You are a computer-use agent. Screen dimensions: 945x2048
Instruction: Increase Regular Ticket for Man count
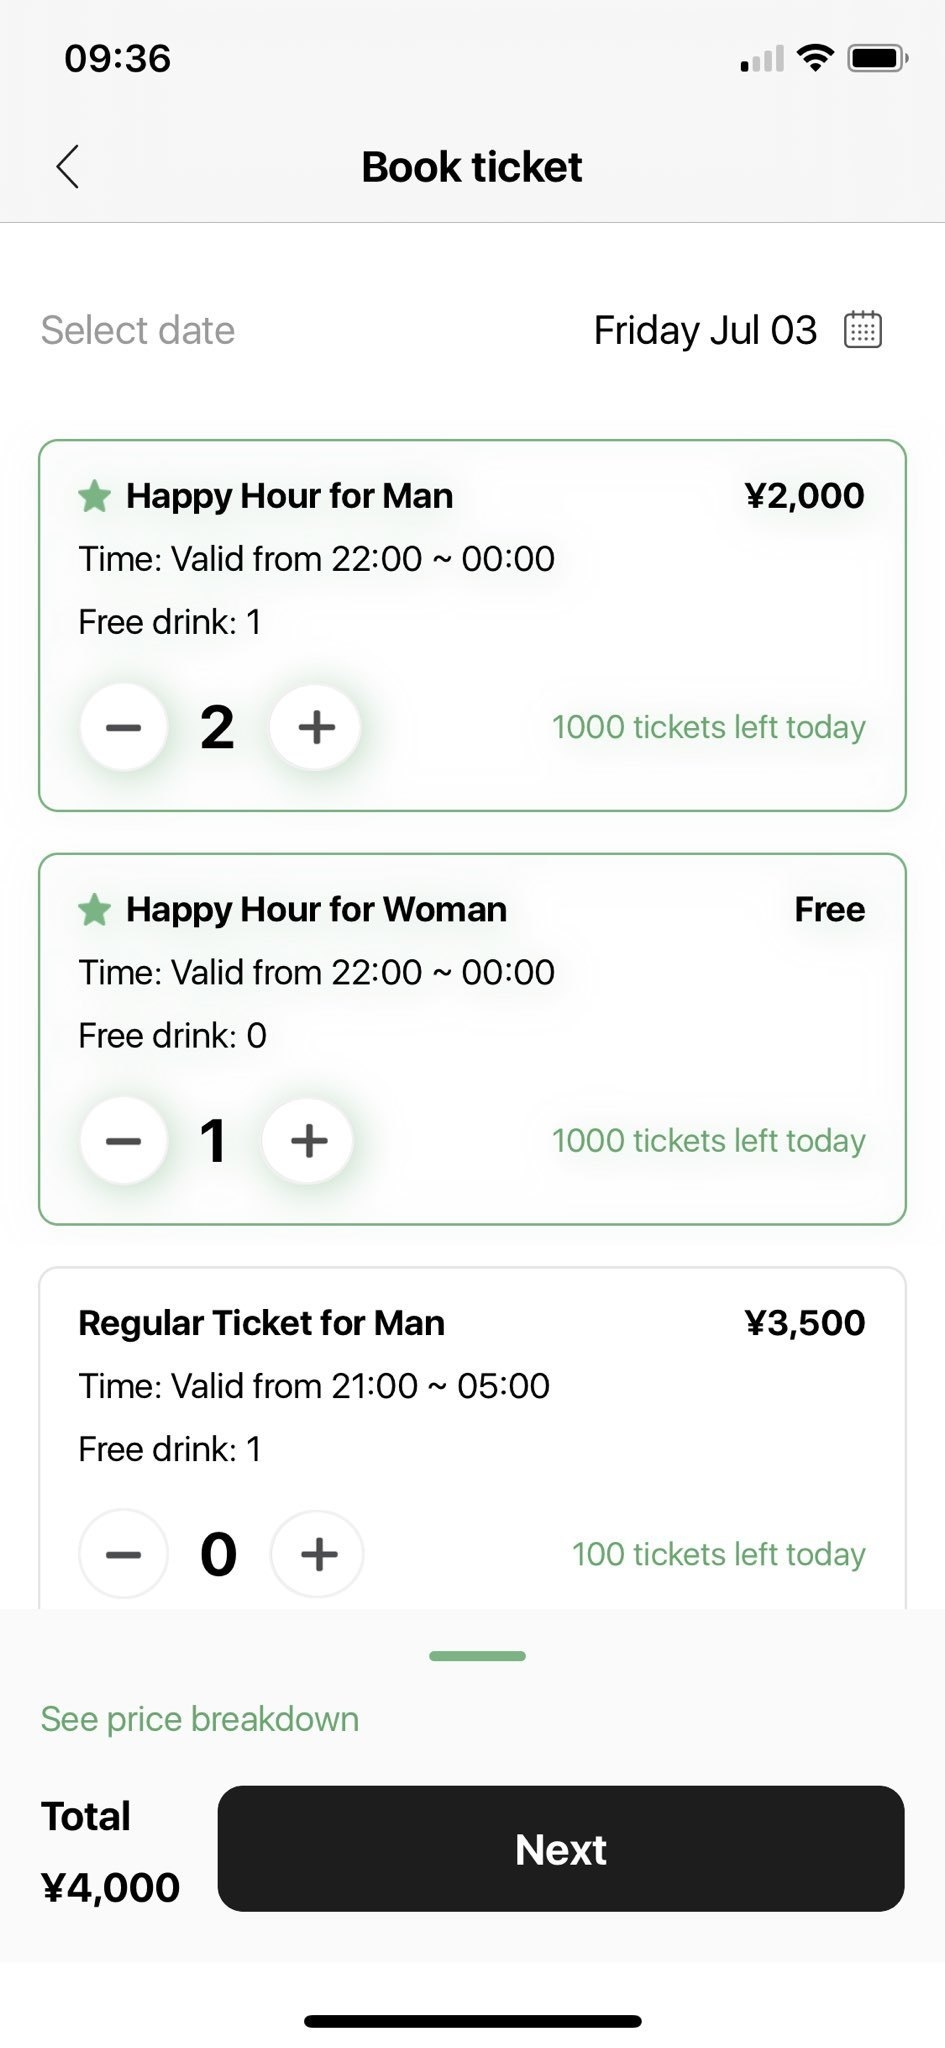point(318,1554)
